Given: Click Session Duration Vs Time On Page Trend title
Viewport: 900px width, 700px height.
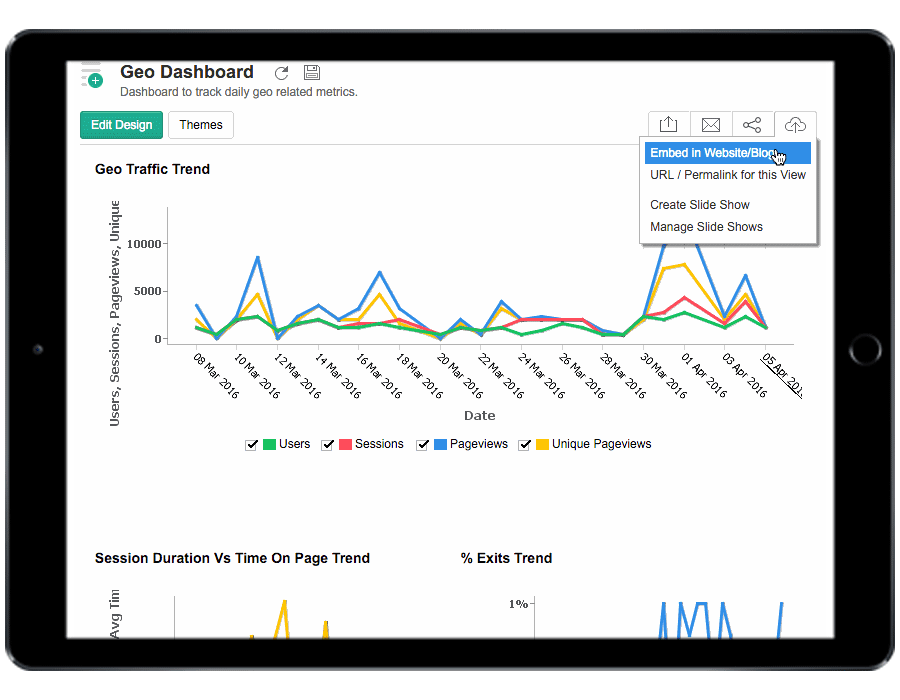Looking at the screenshot, I should 232,558.
